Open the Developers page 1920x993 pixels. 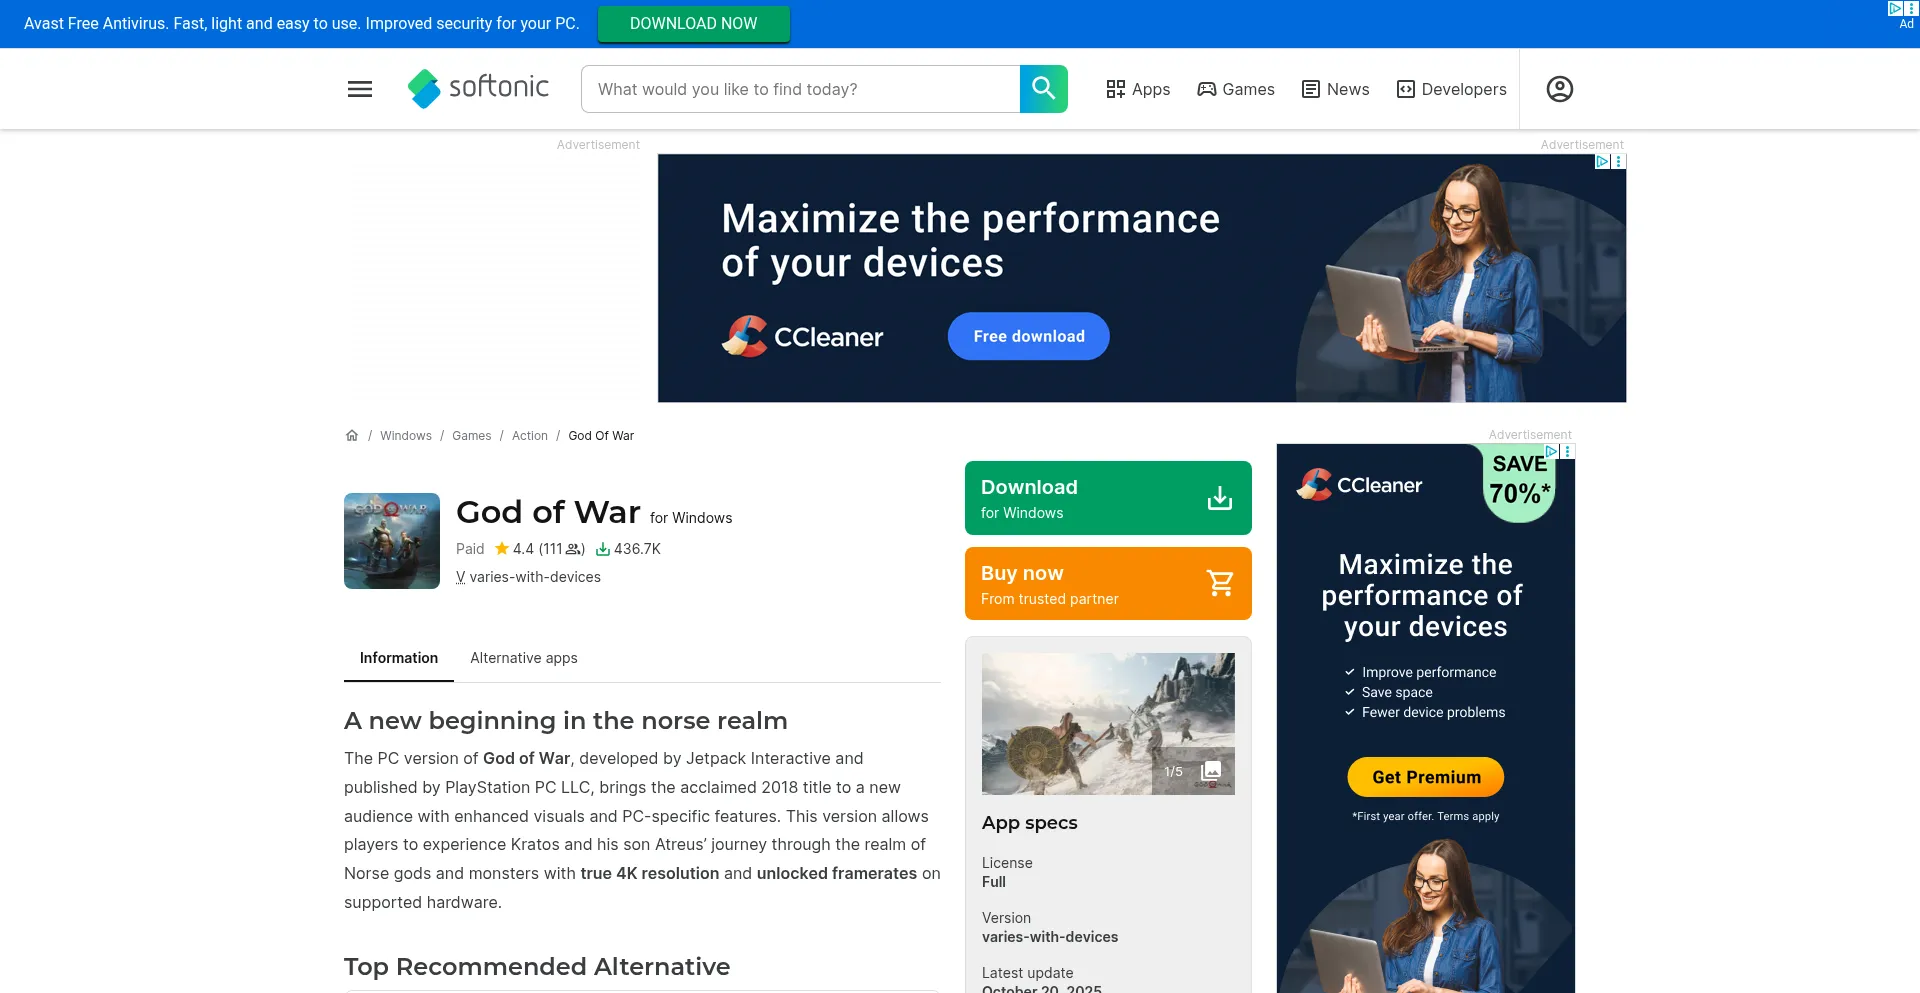click(x=1451, y=89)
